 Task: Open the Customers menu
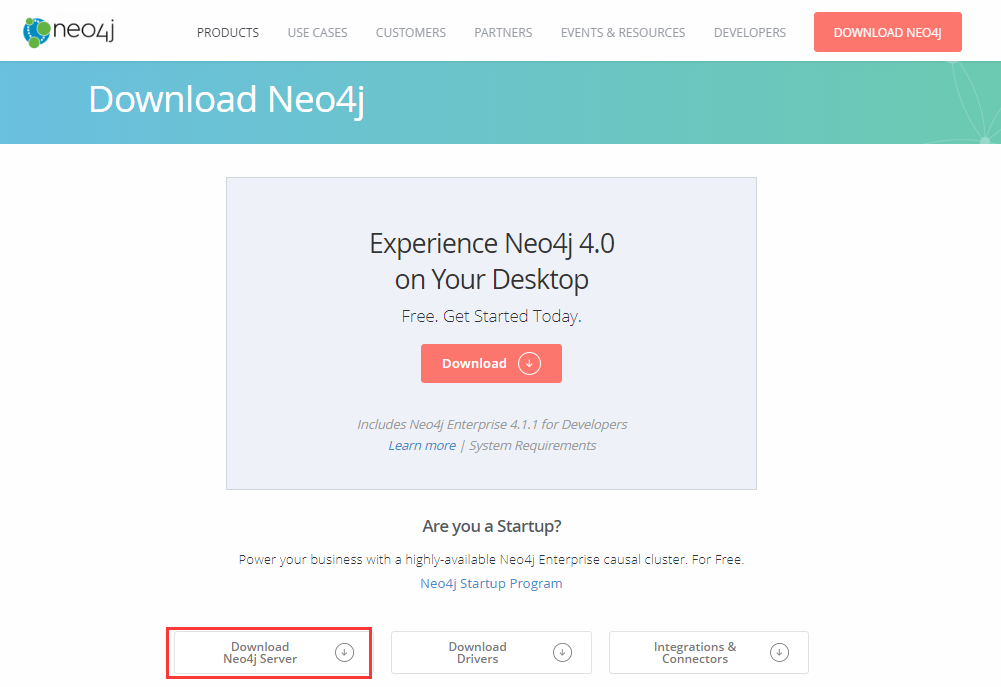pos(410,33)
